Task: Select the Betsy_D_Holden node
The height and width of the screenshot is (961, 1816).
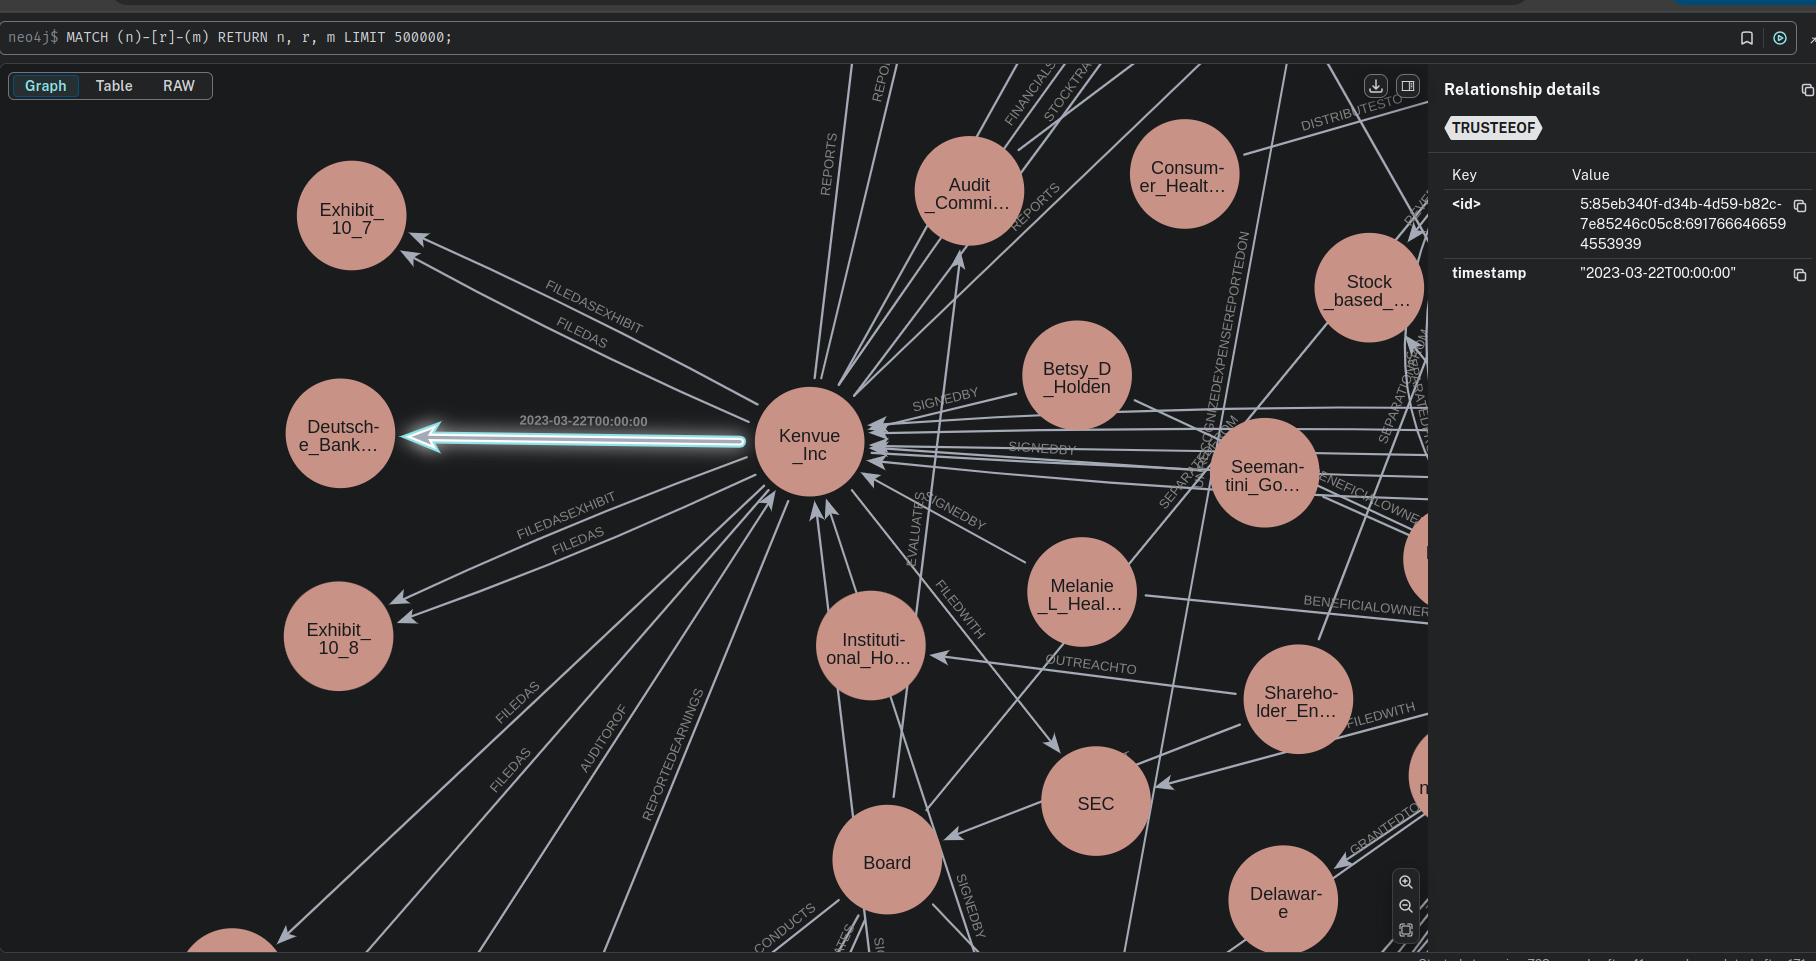Action: point(1077,375)
